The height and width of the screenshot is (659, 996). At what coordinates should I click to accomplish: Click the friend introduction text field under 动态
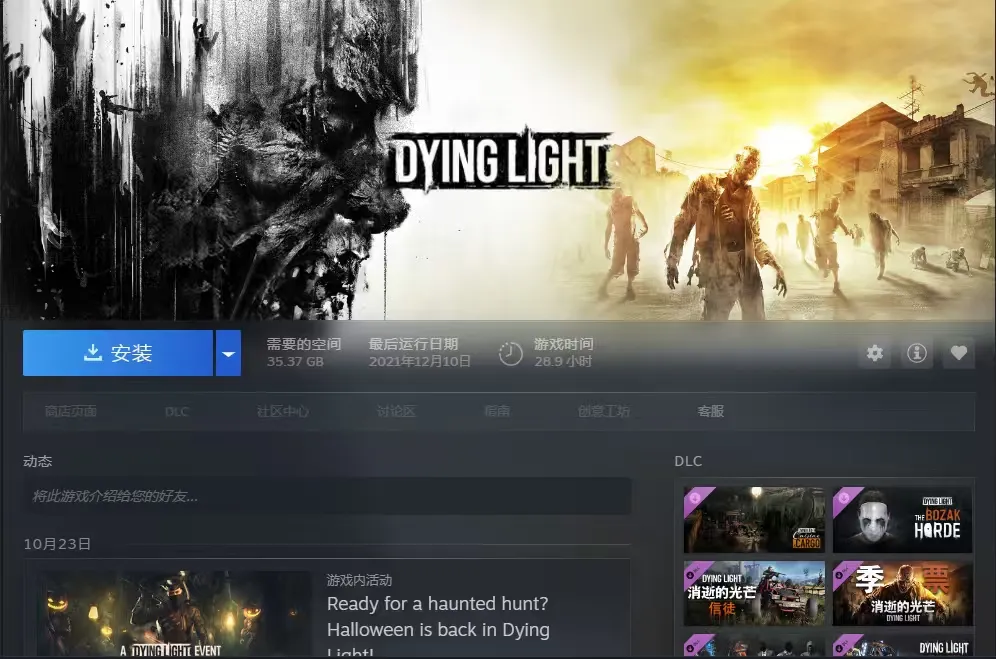point(327,496)
